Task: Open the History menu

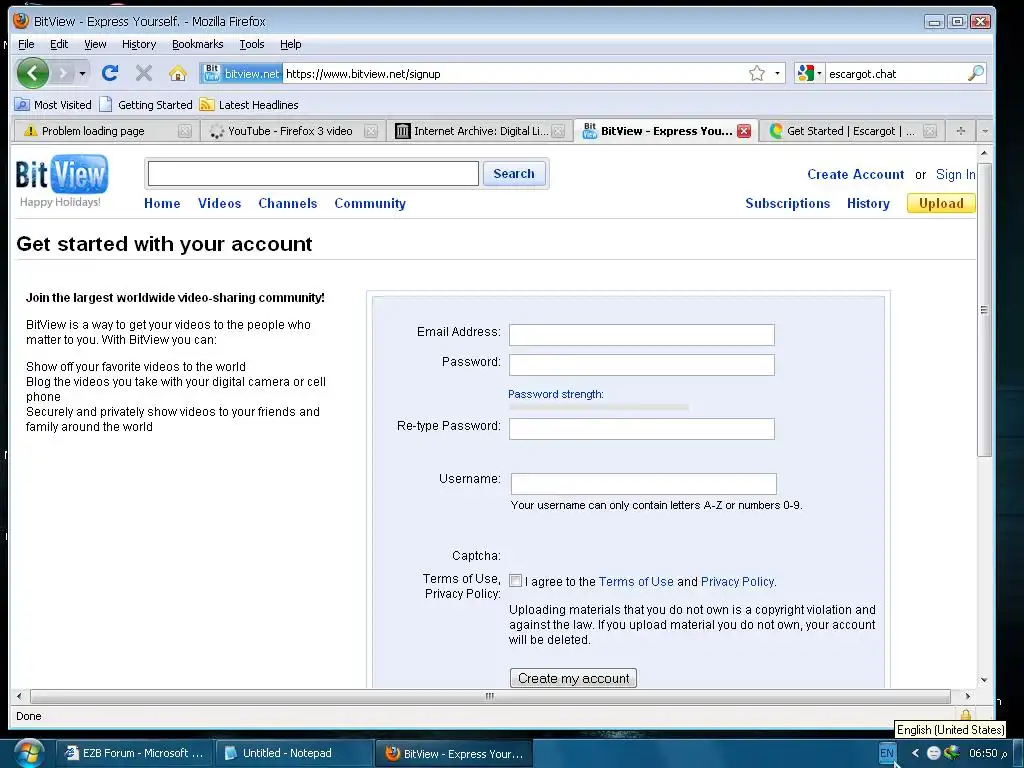Action: 139,44
